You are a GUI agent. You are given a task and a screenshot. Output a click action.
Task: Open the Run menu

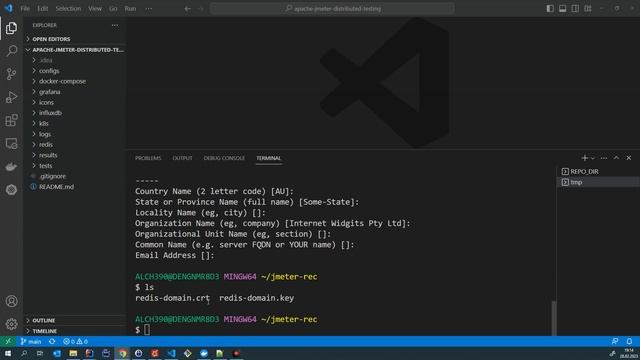coord(130,9)
